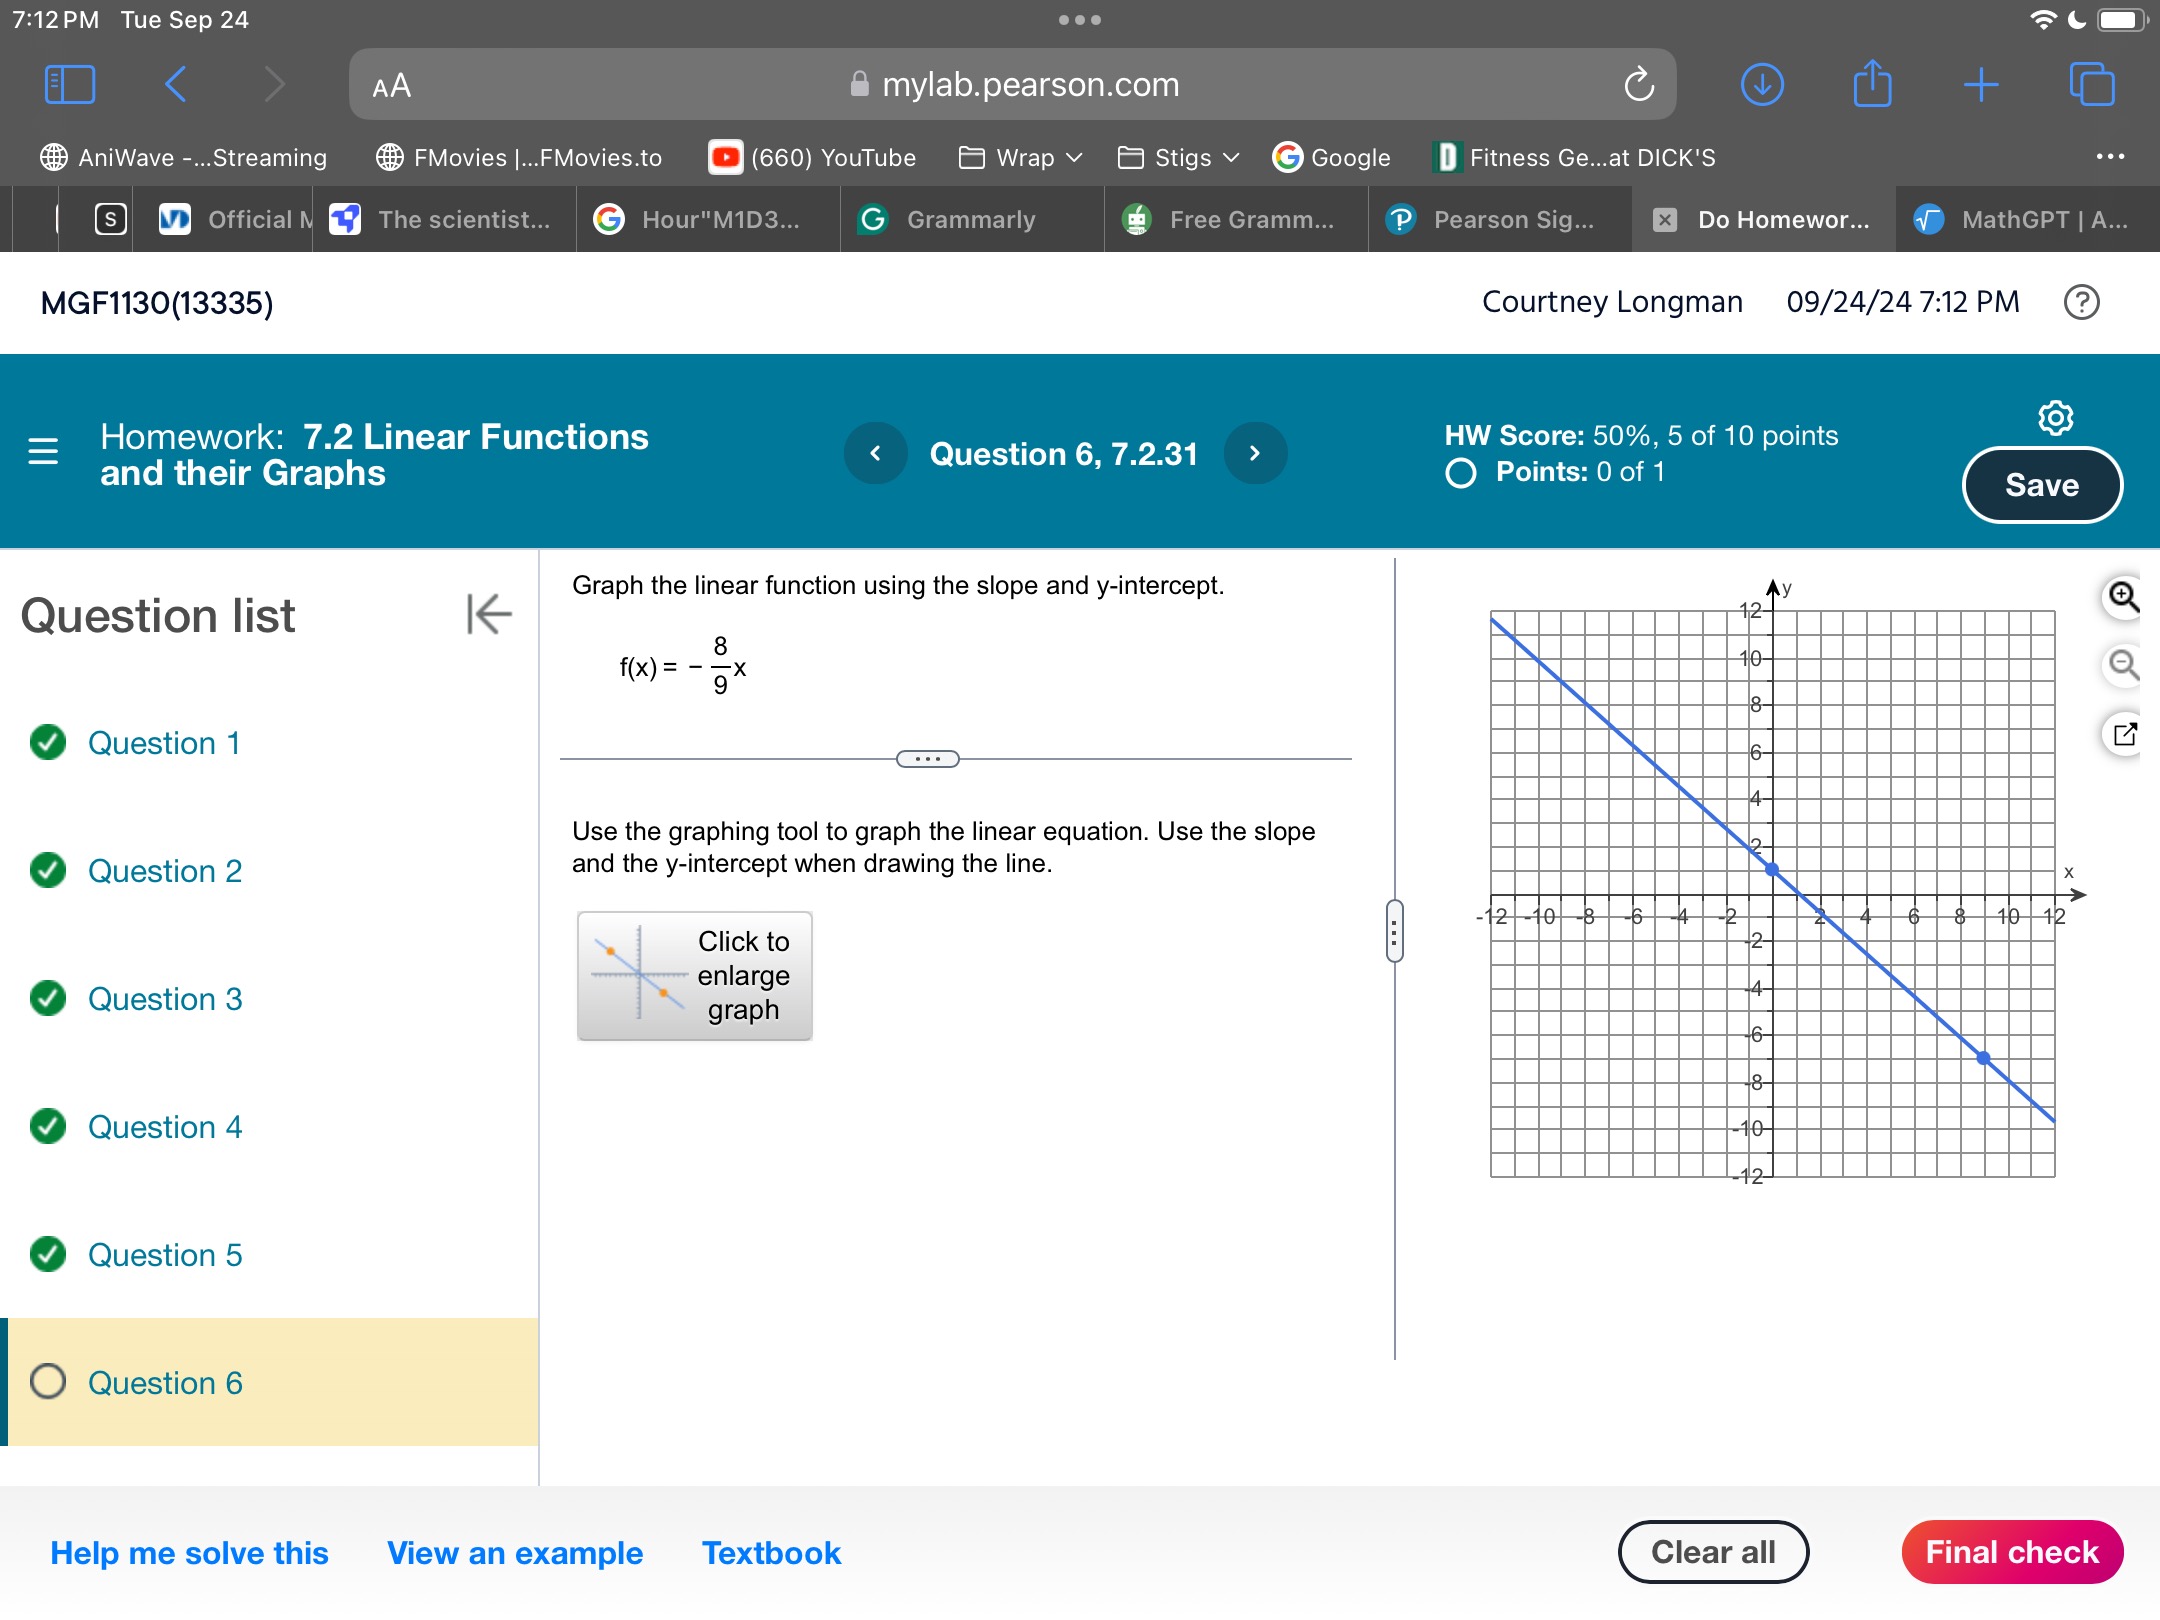Tap the three-dot multitasking control at top
The image size is (2160, 1620).
pos(1080,20)
